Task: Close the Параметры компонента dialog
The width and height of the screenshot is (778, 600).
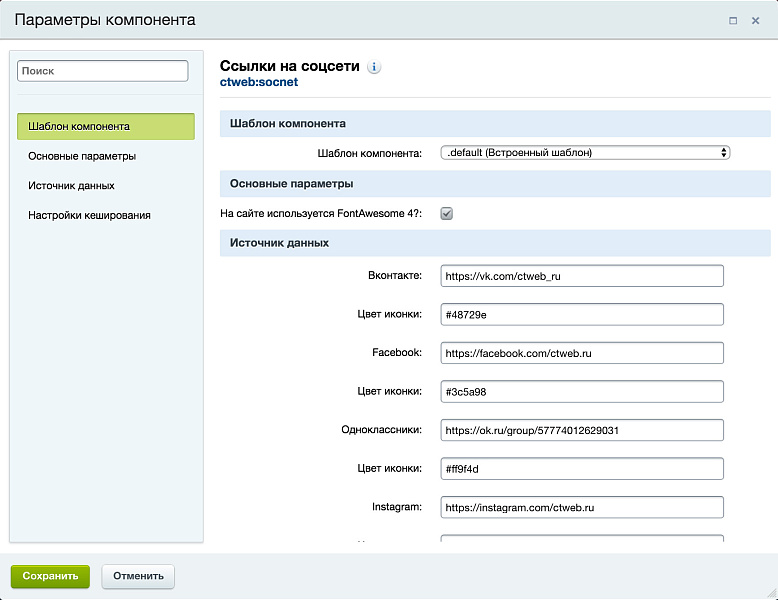Action: pos(755,20)
